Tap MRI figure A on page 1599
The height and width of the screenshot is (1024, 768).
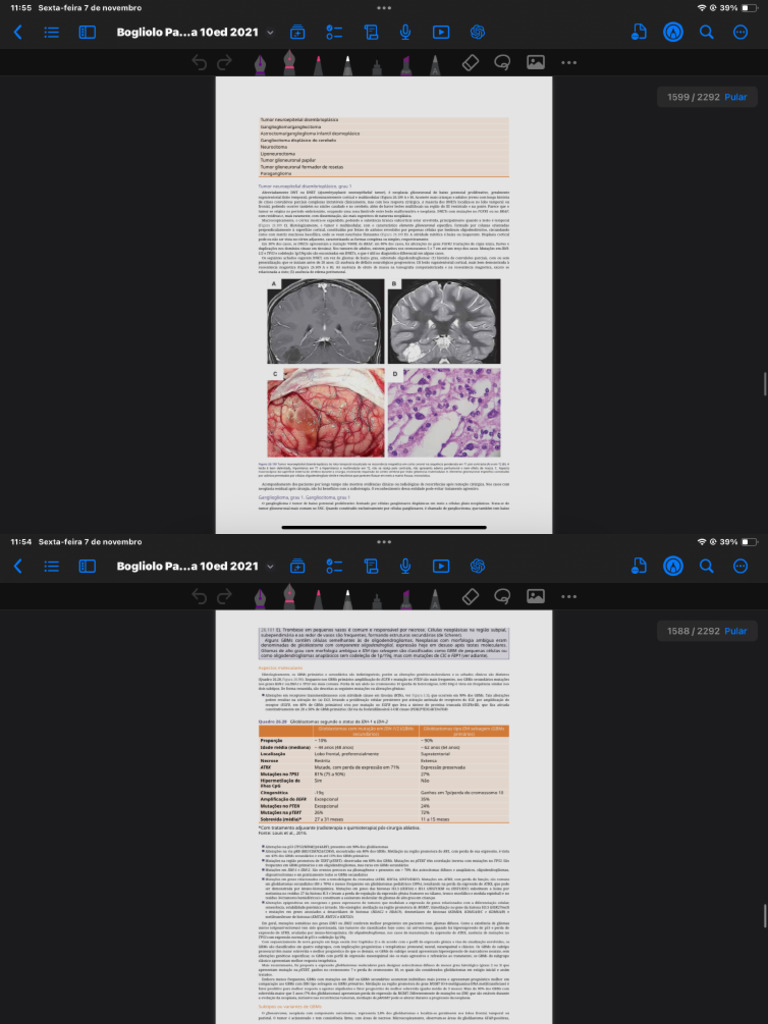[x=325, y=321]
